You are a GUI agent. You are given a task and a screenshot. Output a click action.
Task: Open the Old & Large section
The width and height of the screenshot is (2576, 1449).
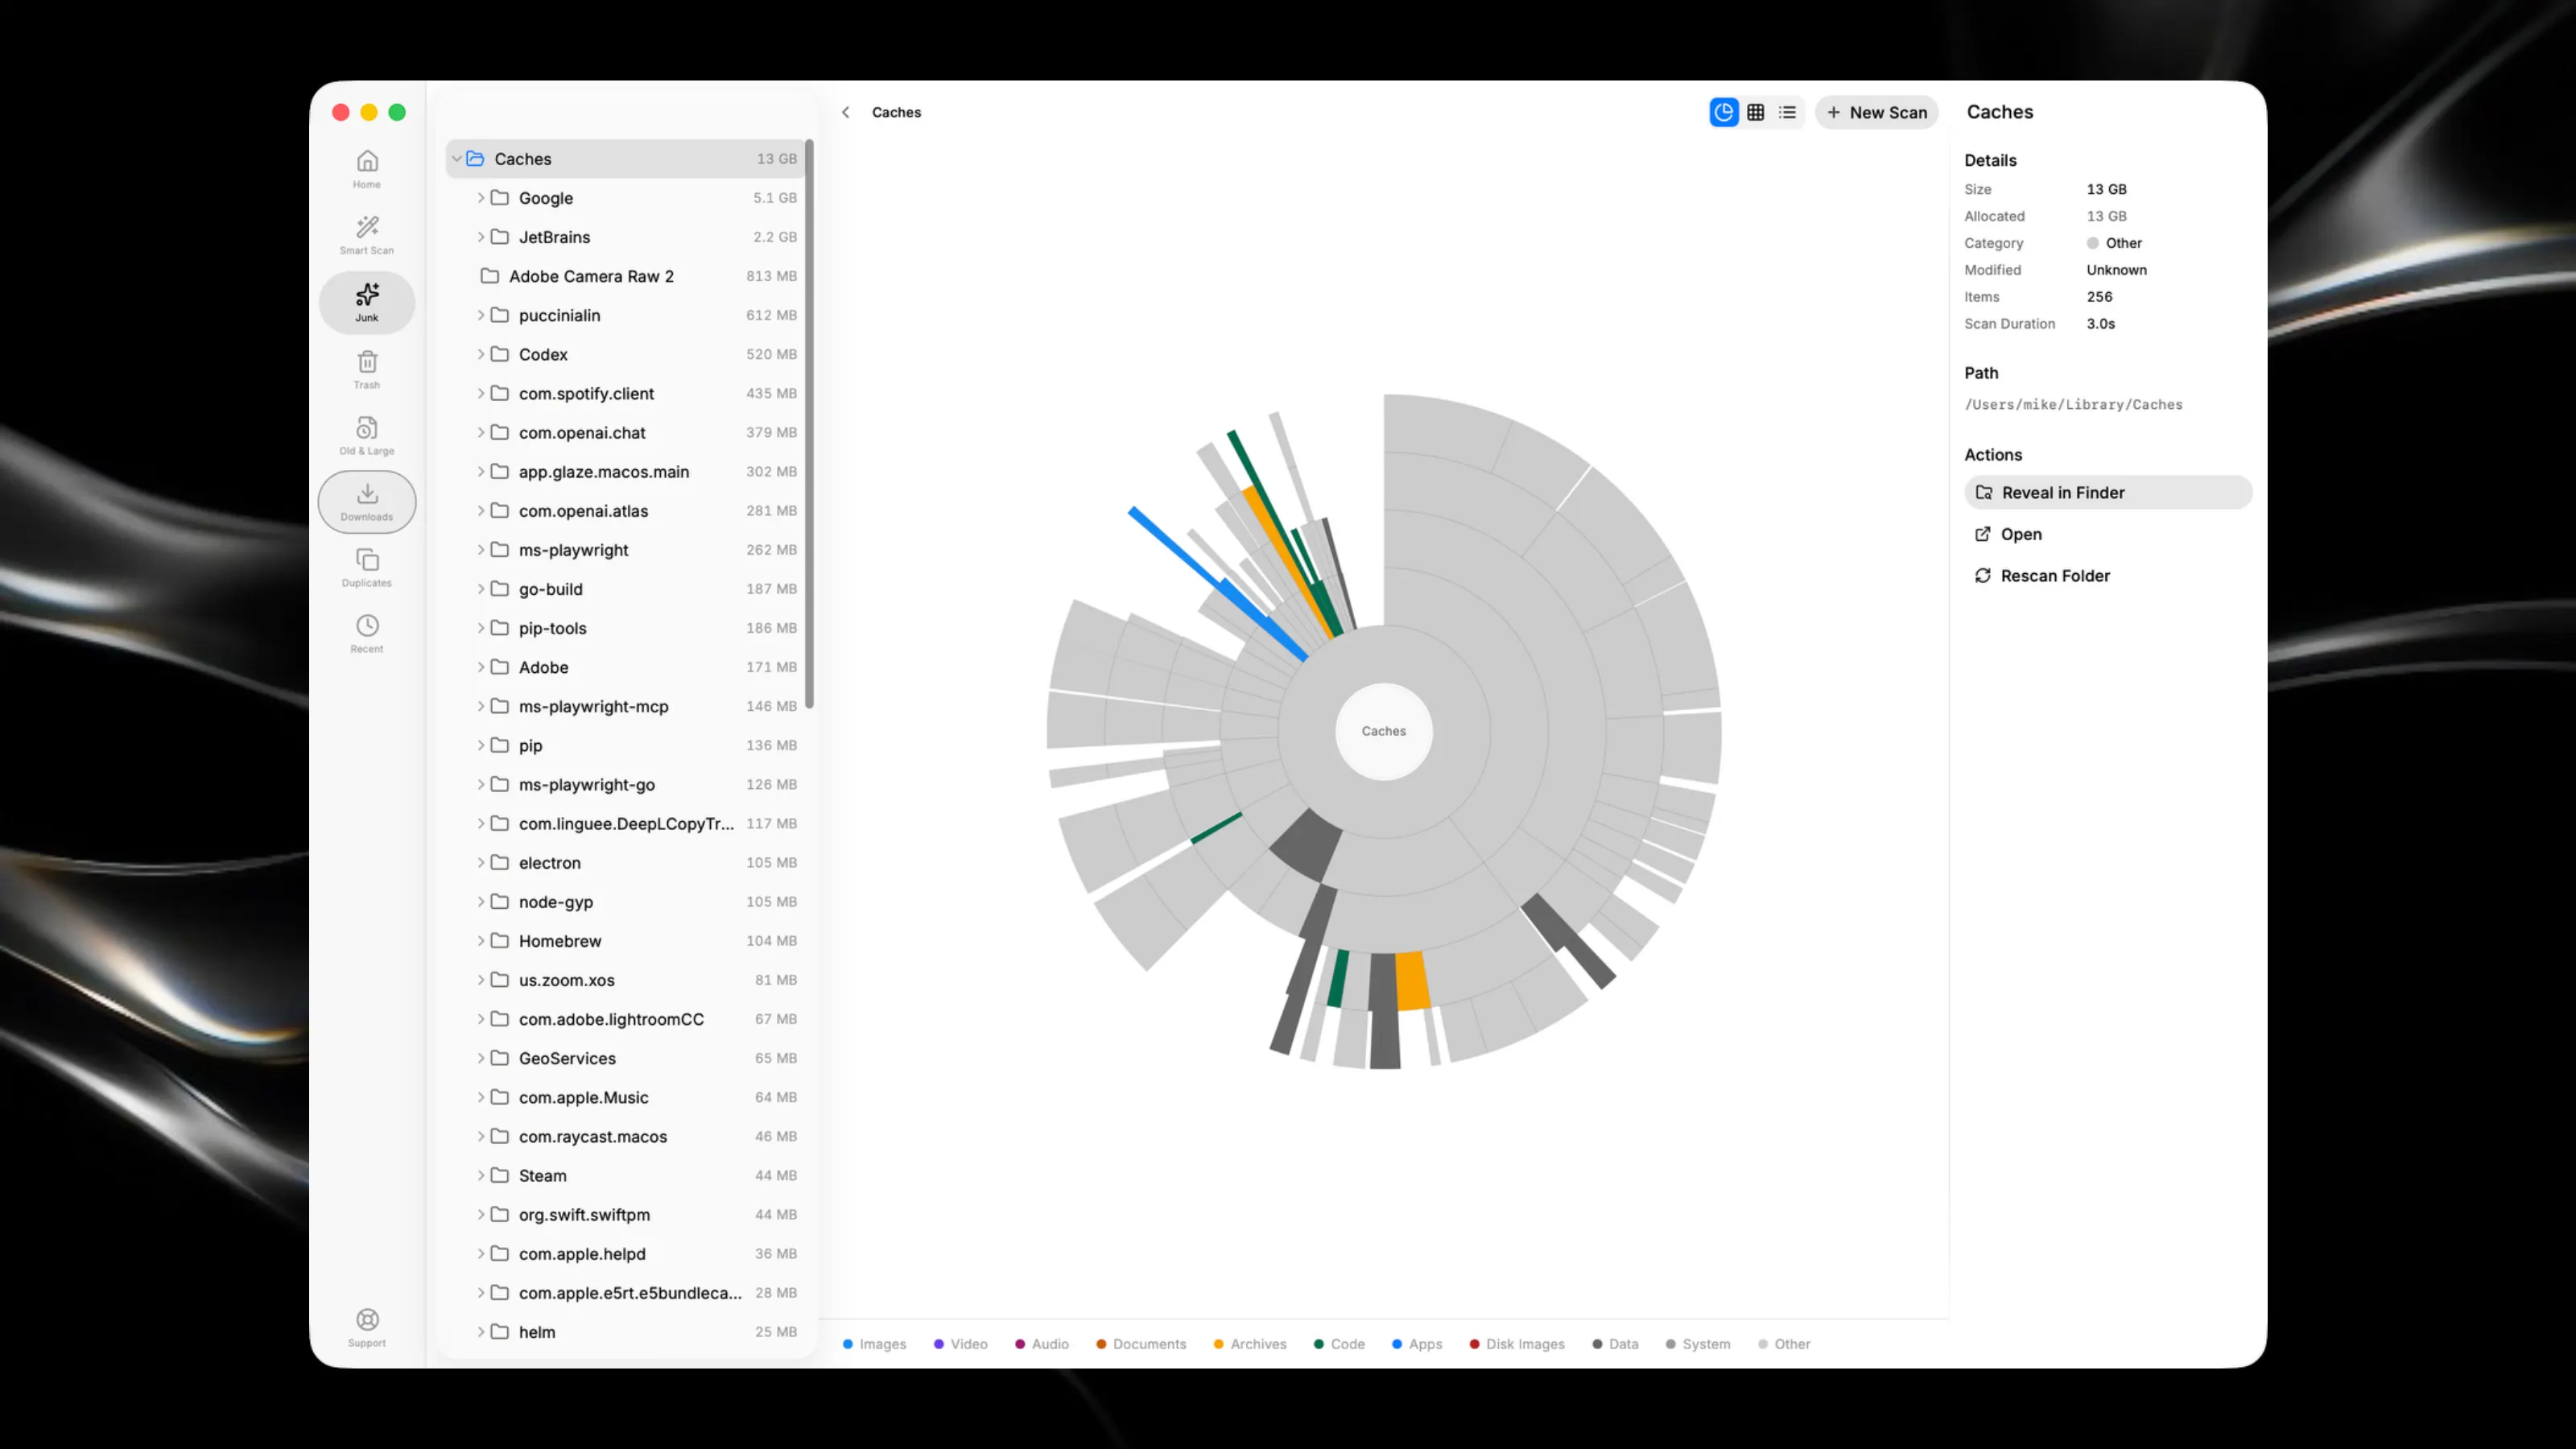(367, 435)
